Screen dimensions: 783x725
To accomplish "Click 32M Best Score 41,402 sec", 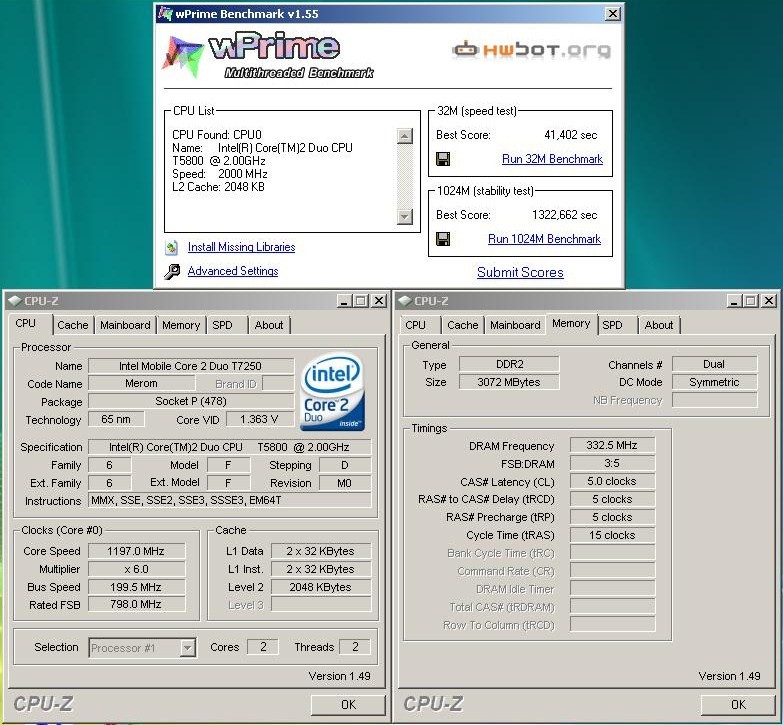I will pyautogui.click(x=570, y=135).
